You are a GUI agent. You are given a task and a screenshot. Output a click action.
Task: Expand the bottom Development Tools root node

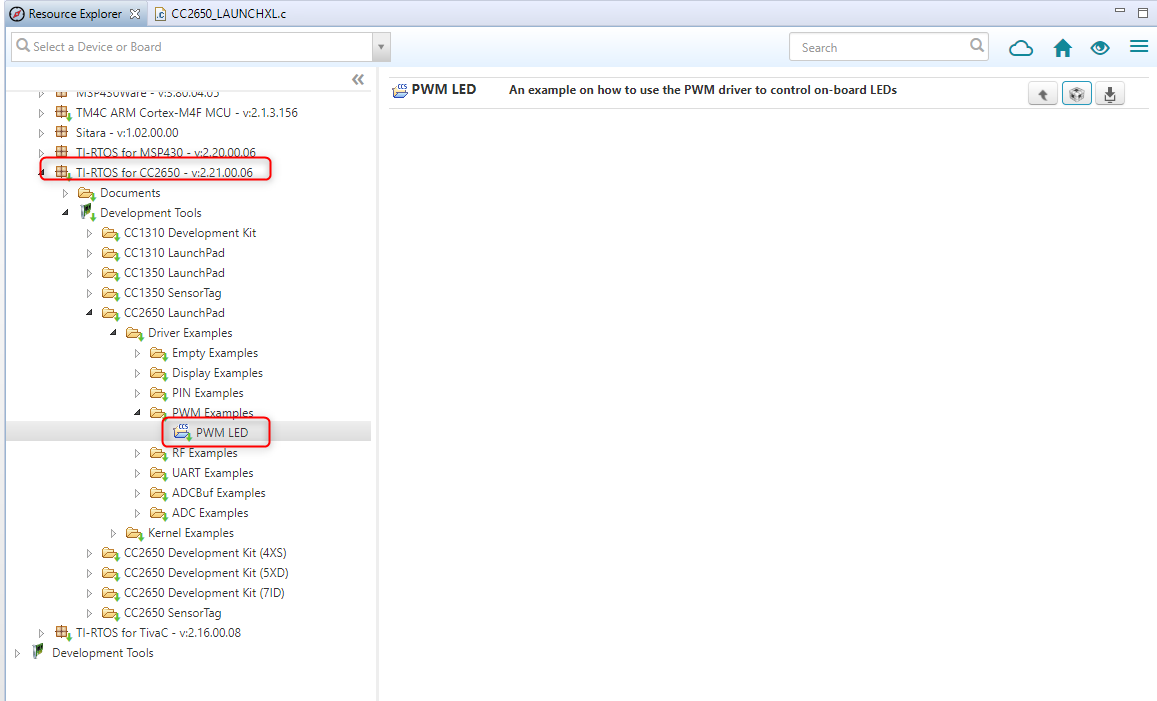click(x=17, y=653)
